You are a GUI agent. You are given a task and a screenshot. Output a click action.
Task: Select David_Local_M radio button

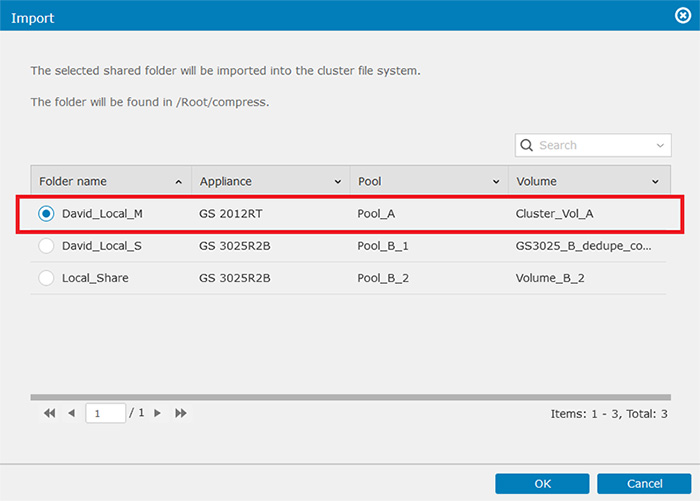46,213
